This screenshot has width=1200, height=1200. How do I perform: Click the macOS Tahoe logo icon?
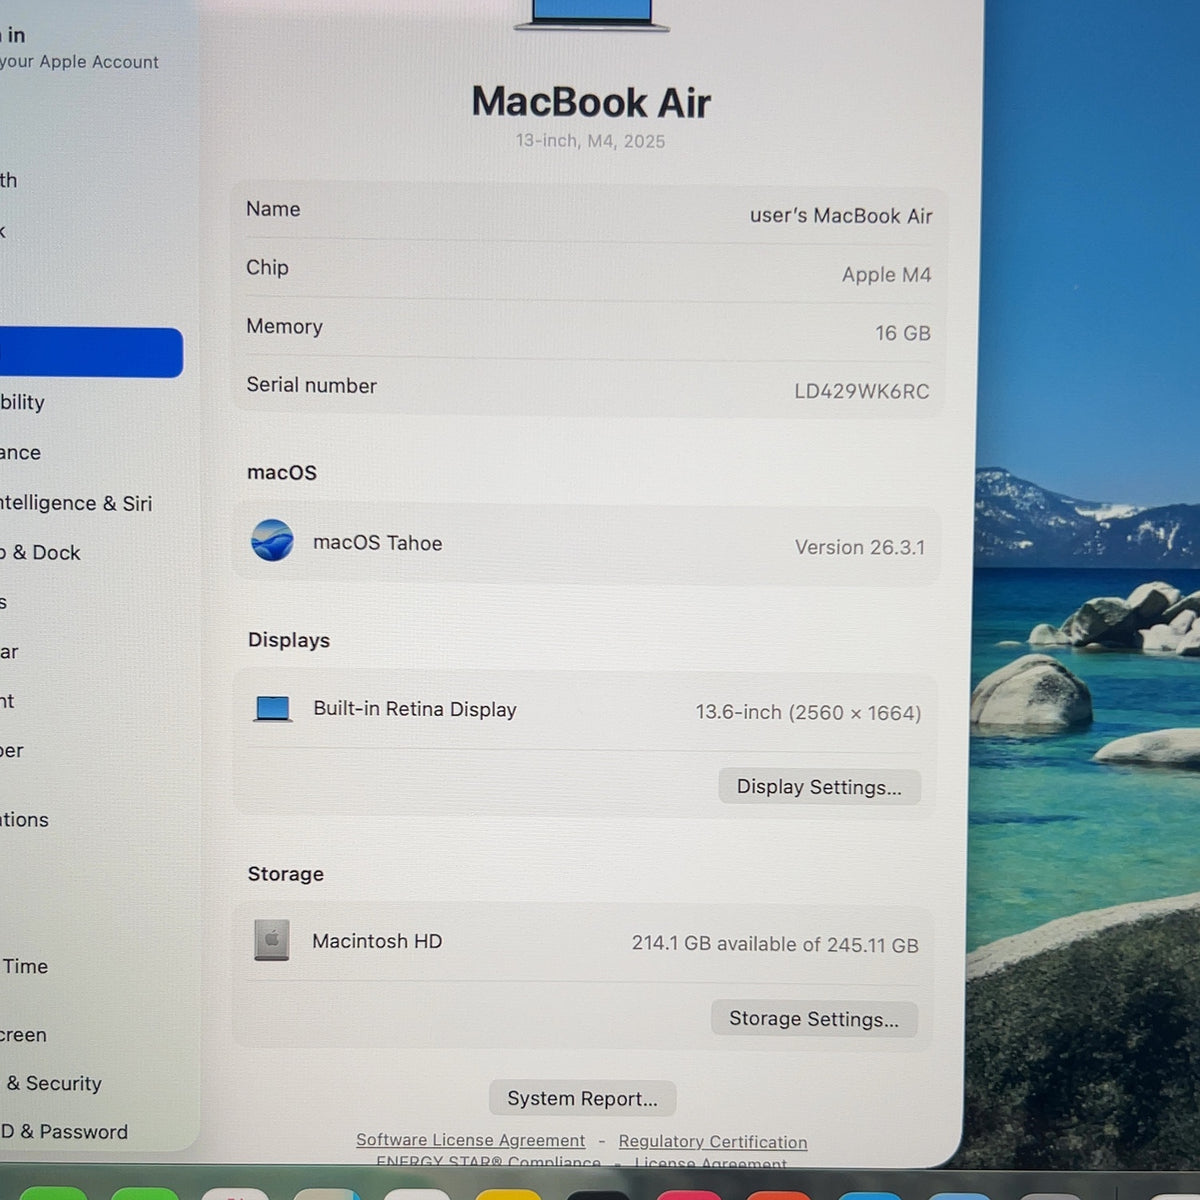[x=272, y=541]
